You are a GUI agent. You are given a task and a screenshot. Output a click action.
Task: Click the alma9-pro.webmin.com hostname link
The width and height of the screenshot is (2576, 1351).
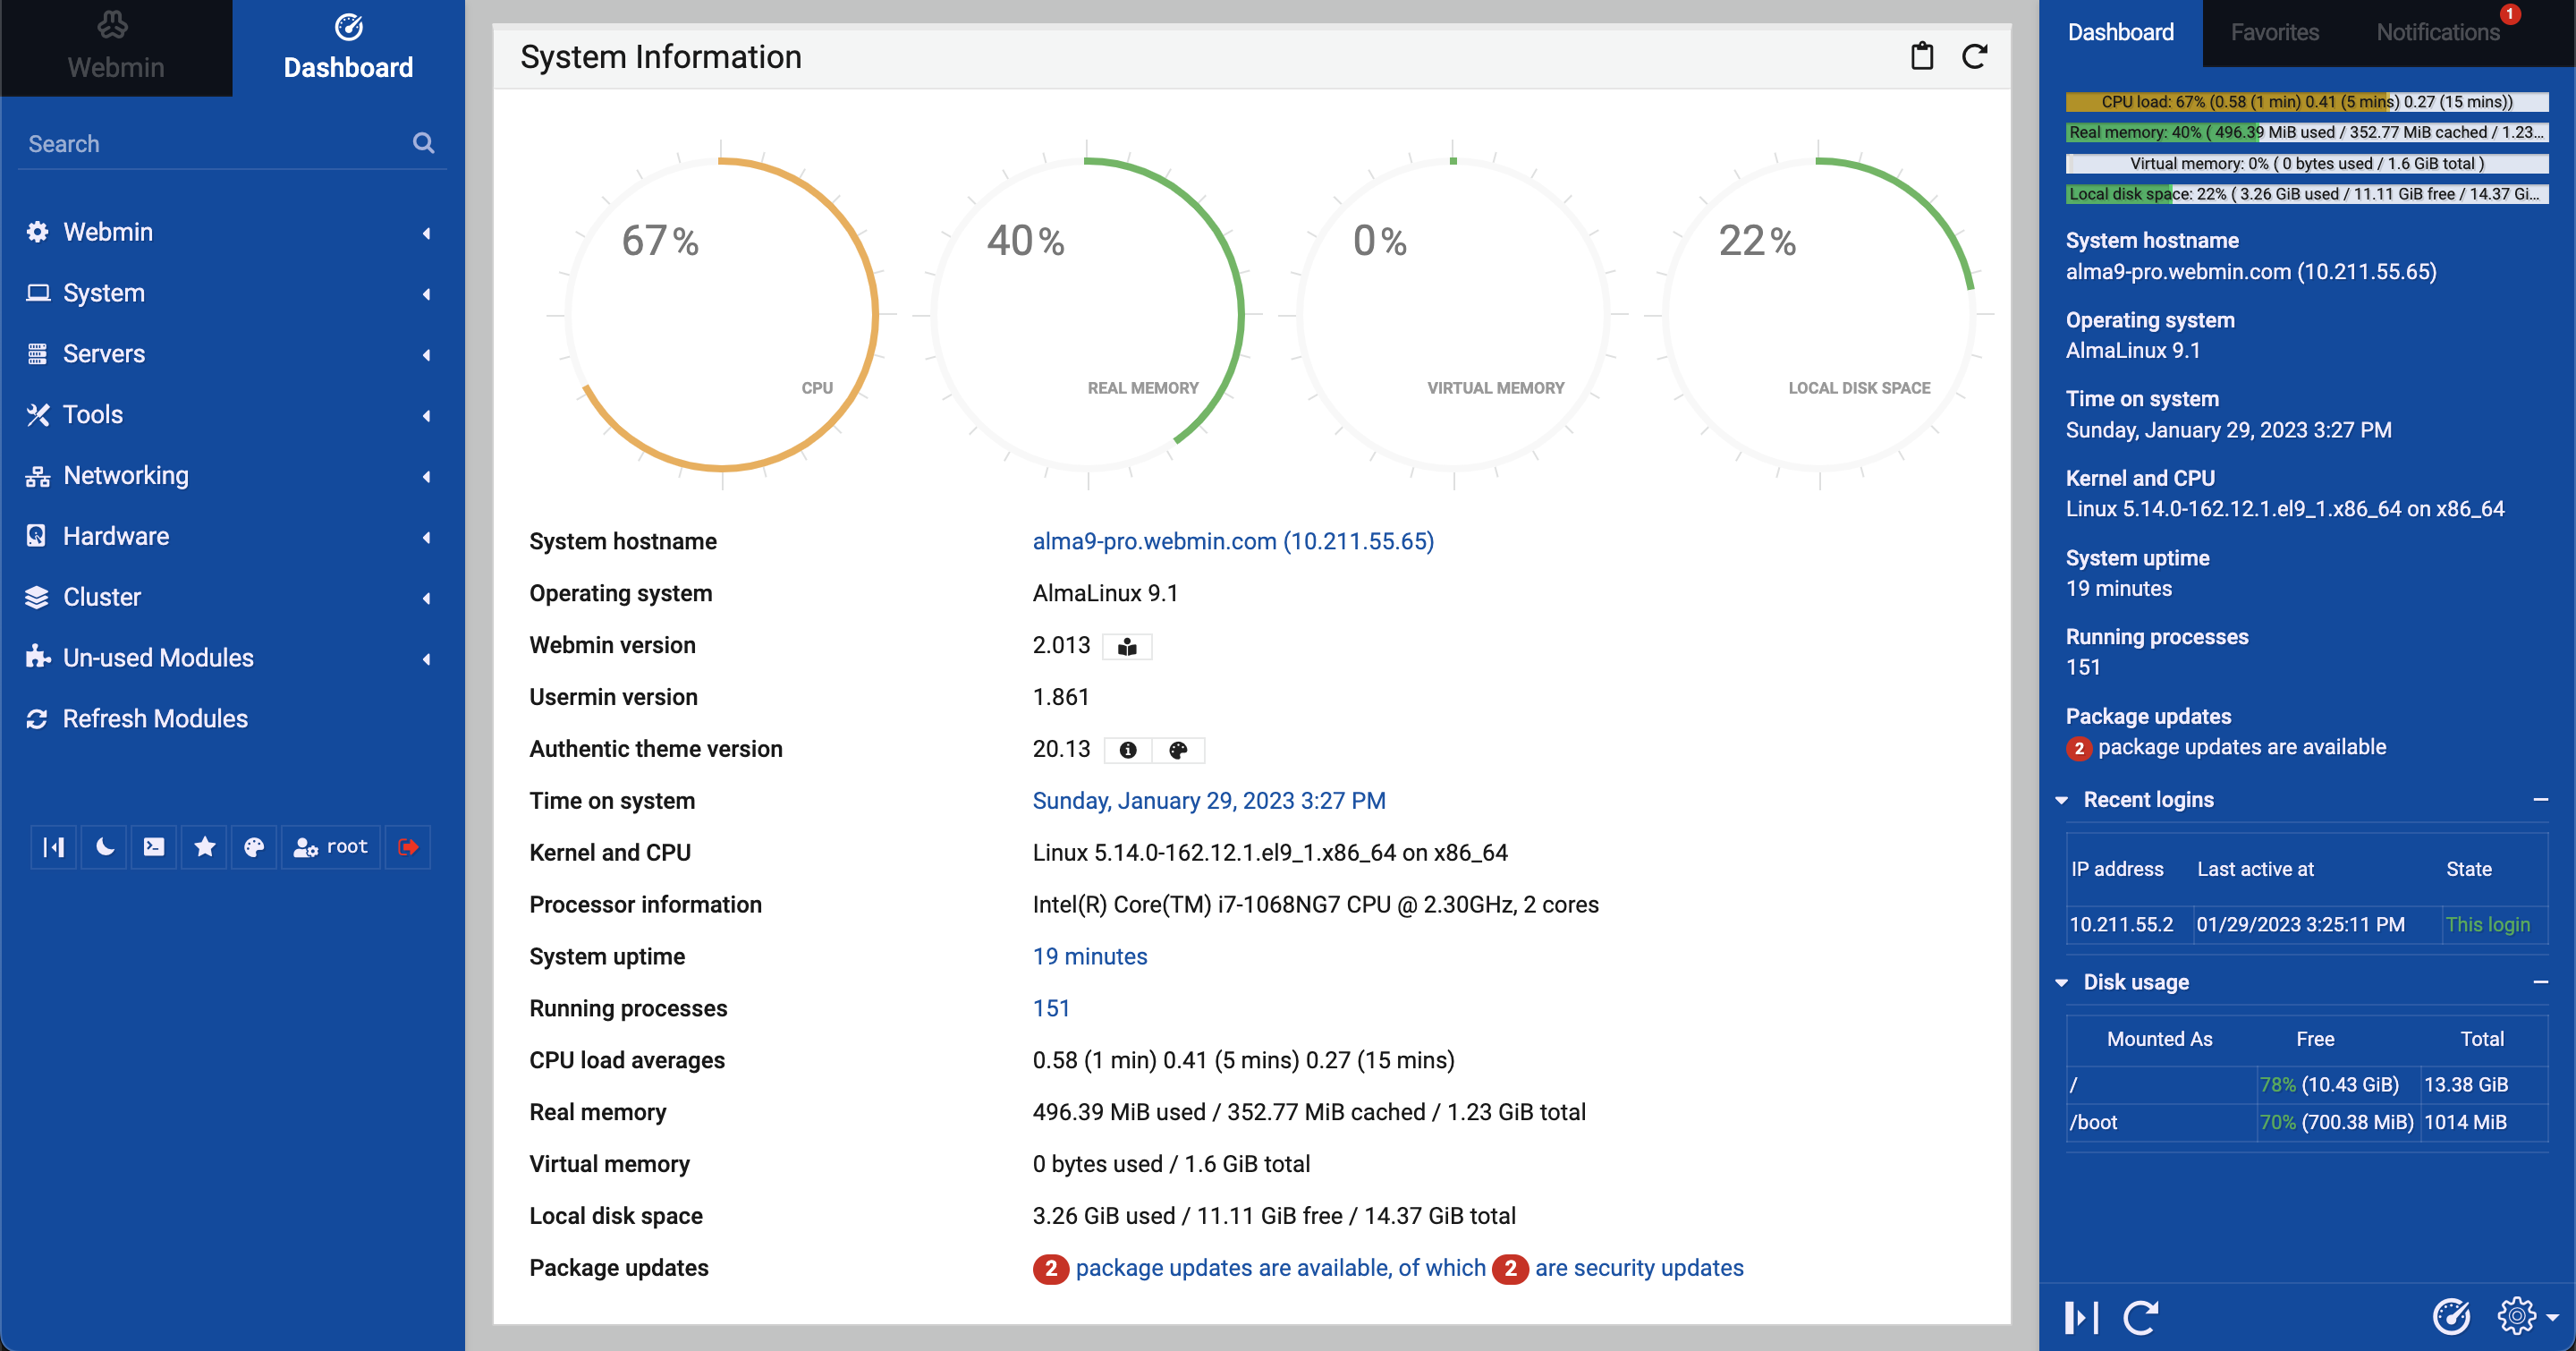pos(1233,540)
